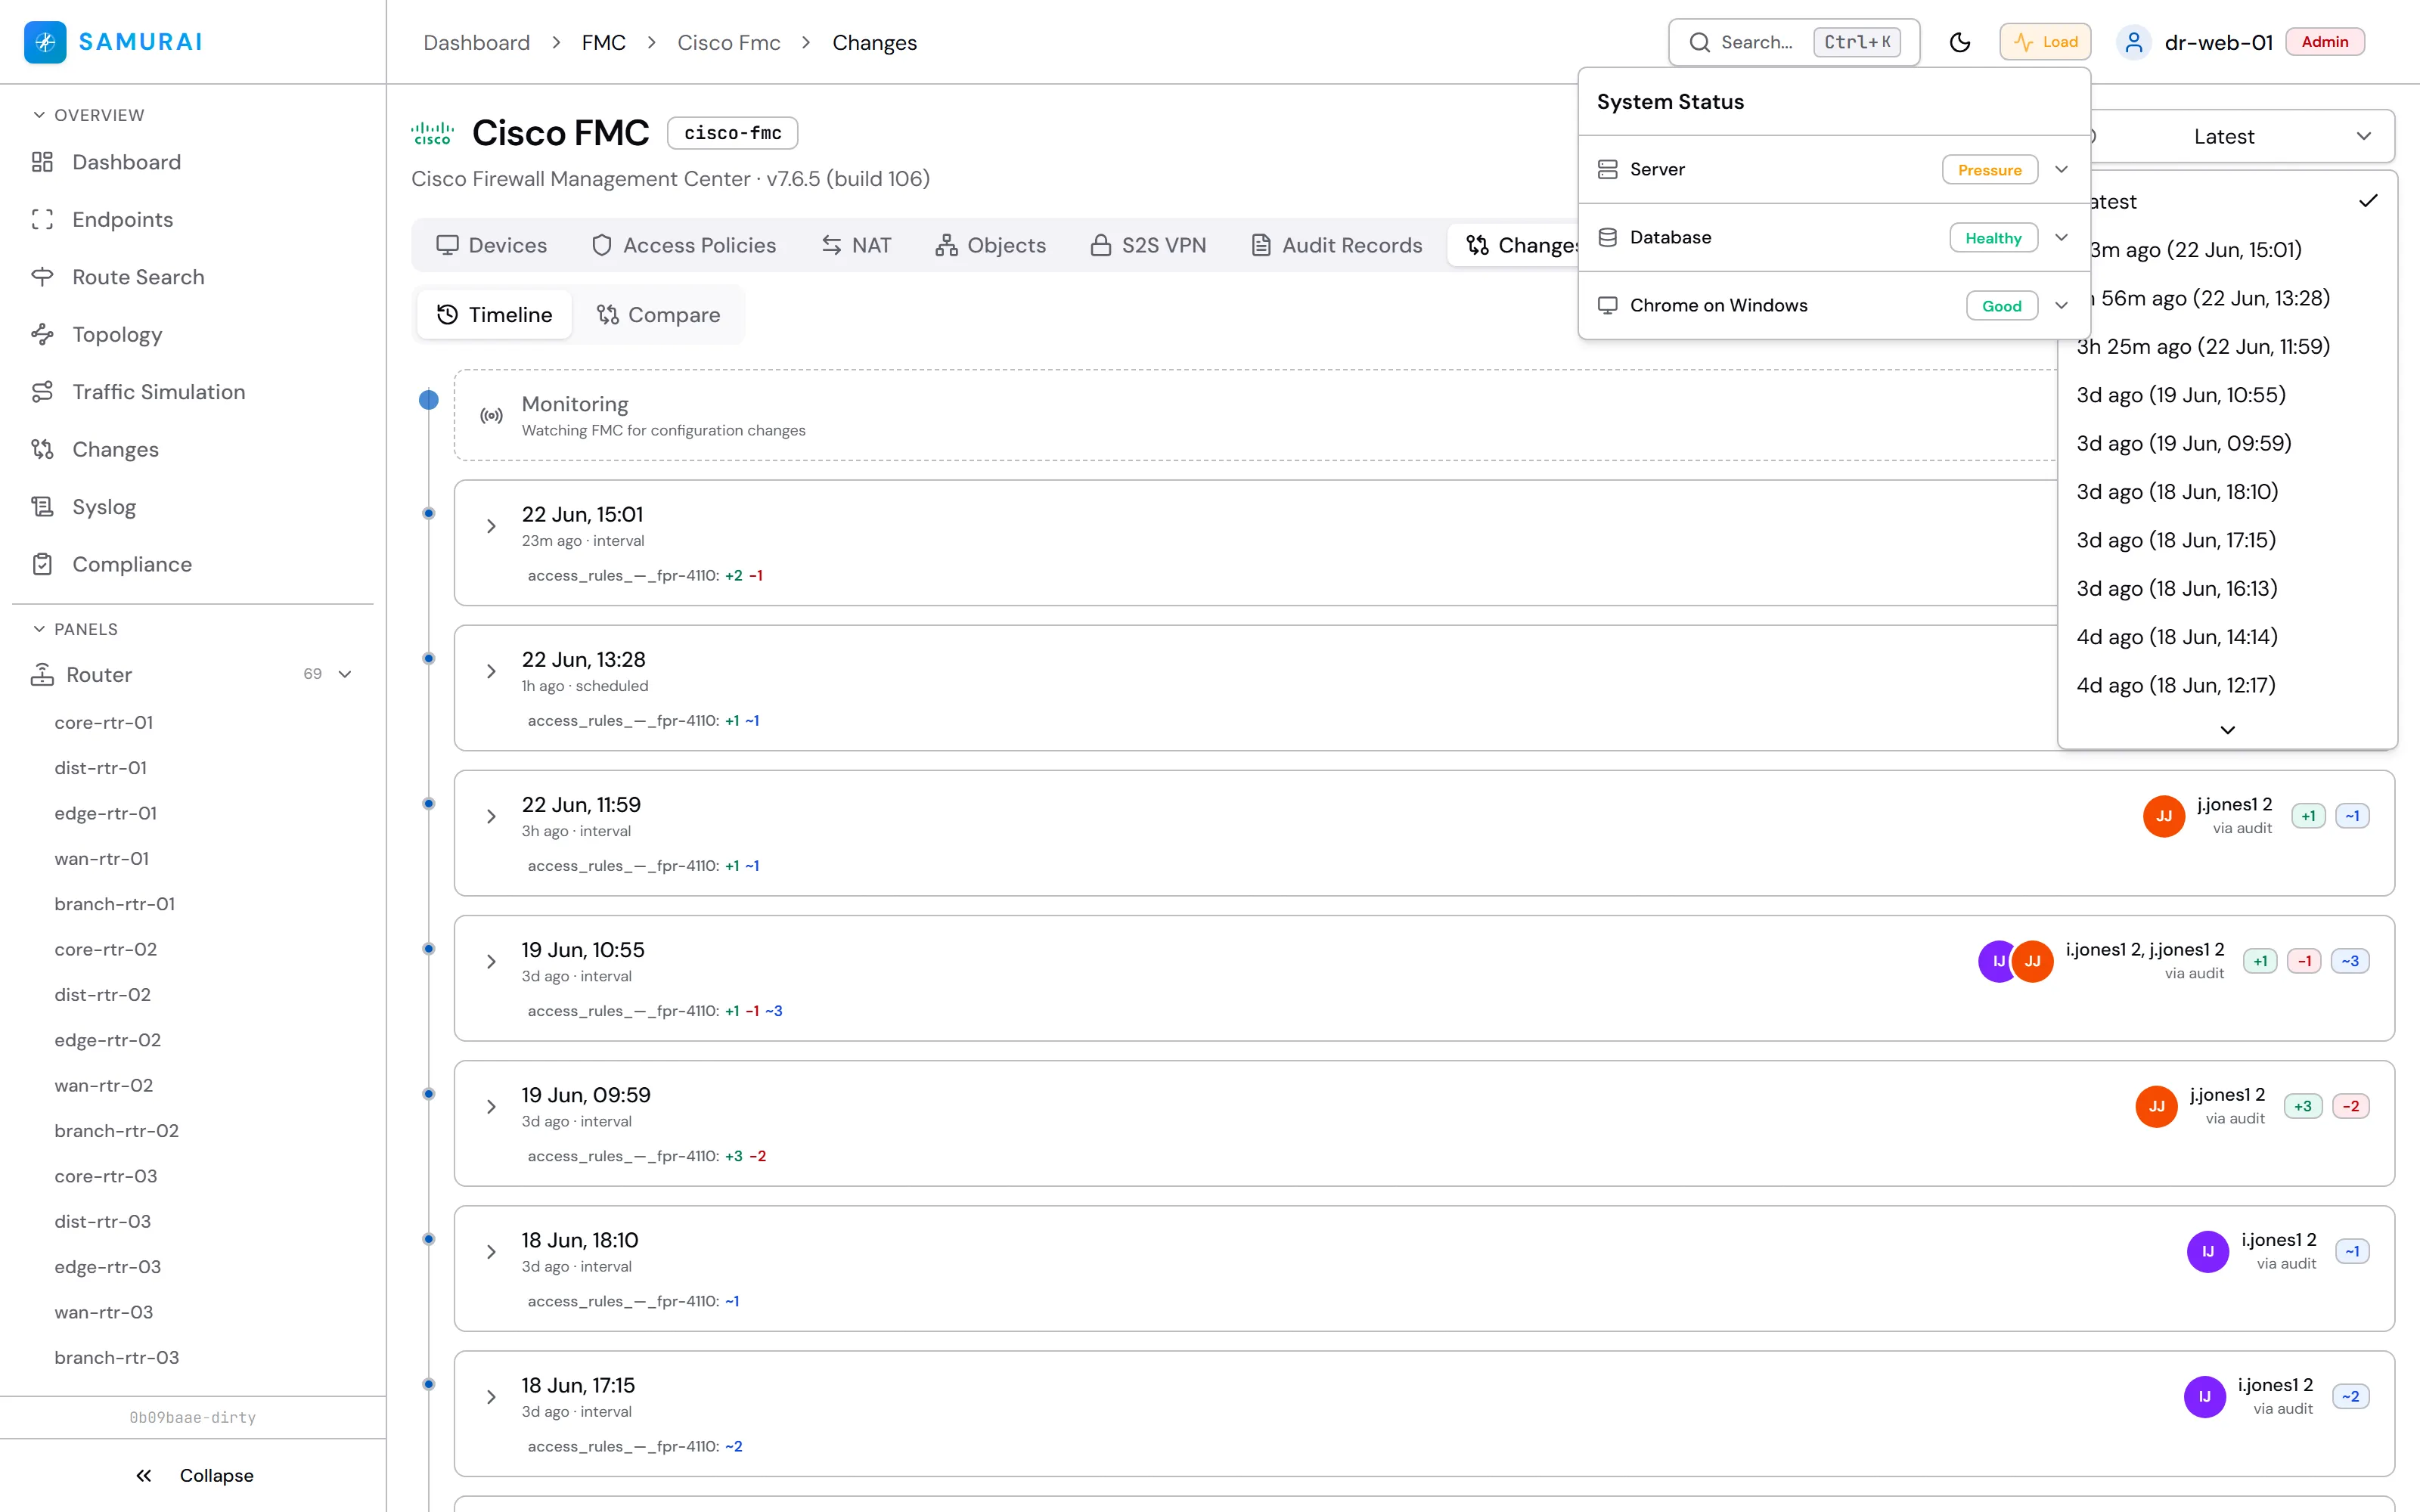
Task: Expand the Server status row
Action: (1834, 170)
